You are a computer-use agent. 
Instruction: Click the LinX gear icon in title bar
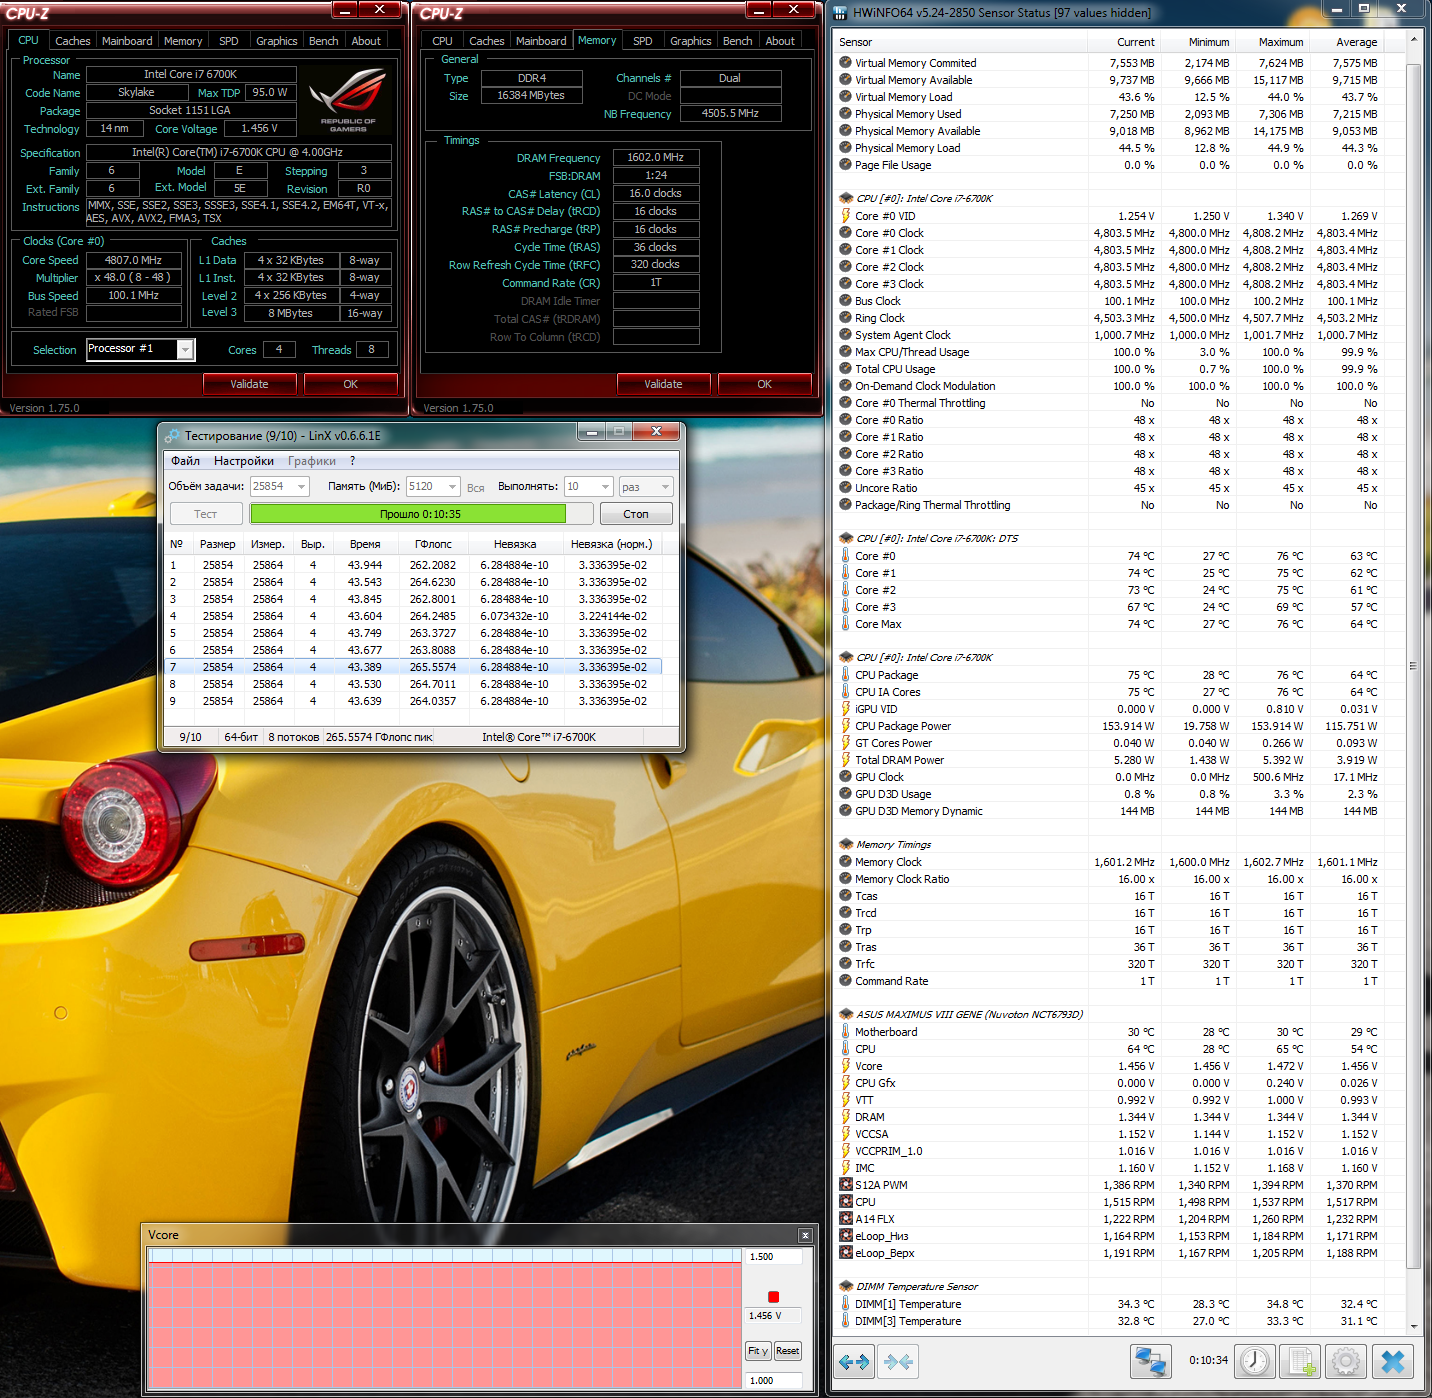(x=172, y=435)
